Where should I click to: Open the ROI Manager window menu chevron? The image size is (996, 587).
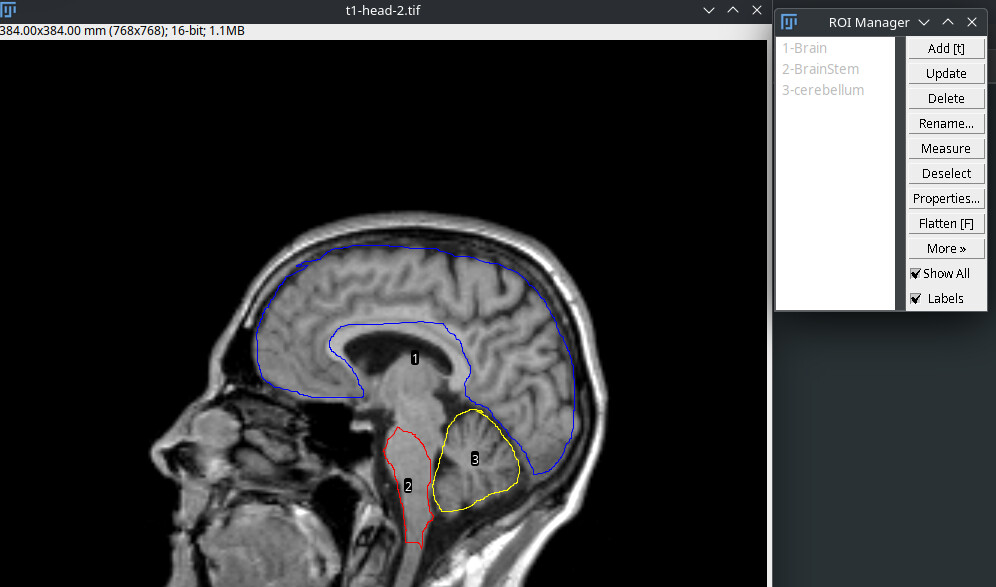(x=924, y=21)
